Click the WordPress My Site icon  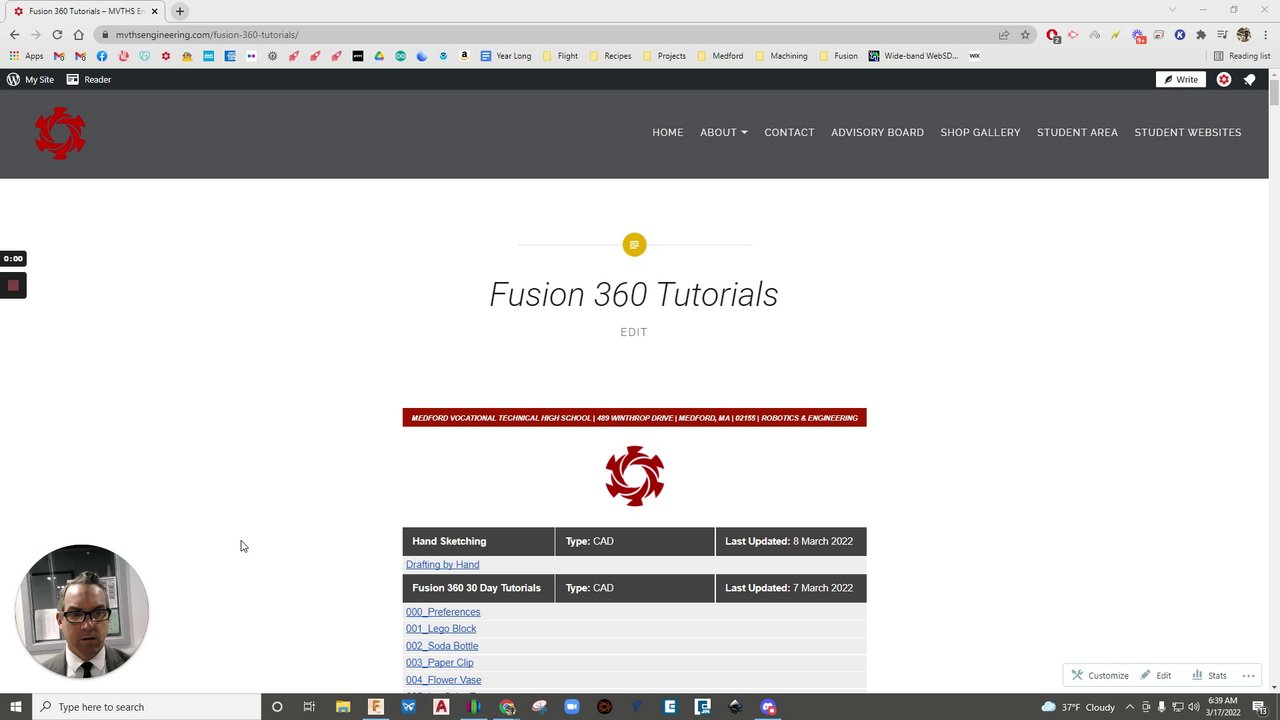click(x=30, y=79)
